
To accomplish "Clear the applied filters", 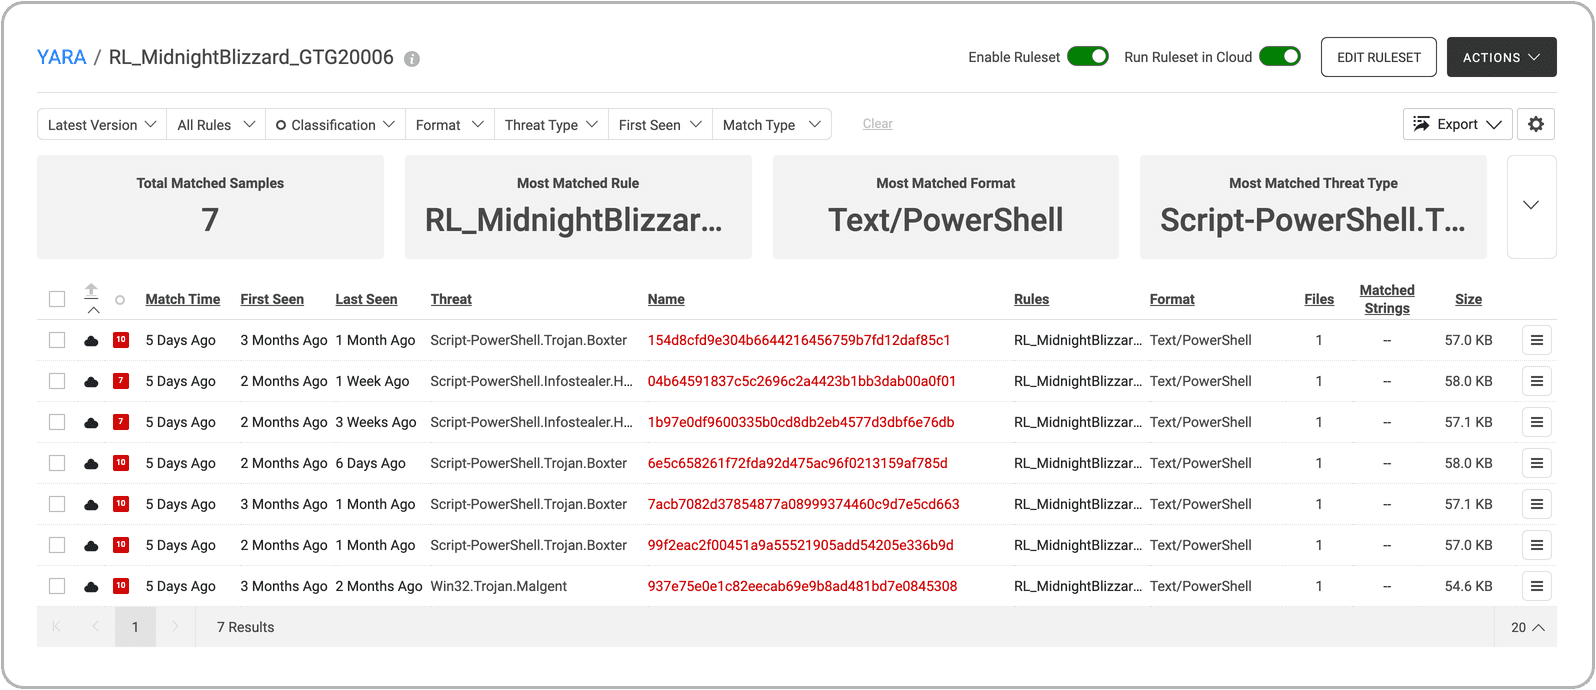I will (878, 124).
